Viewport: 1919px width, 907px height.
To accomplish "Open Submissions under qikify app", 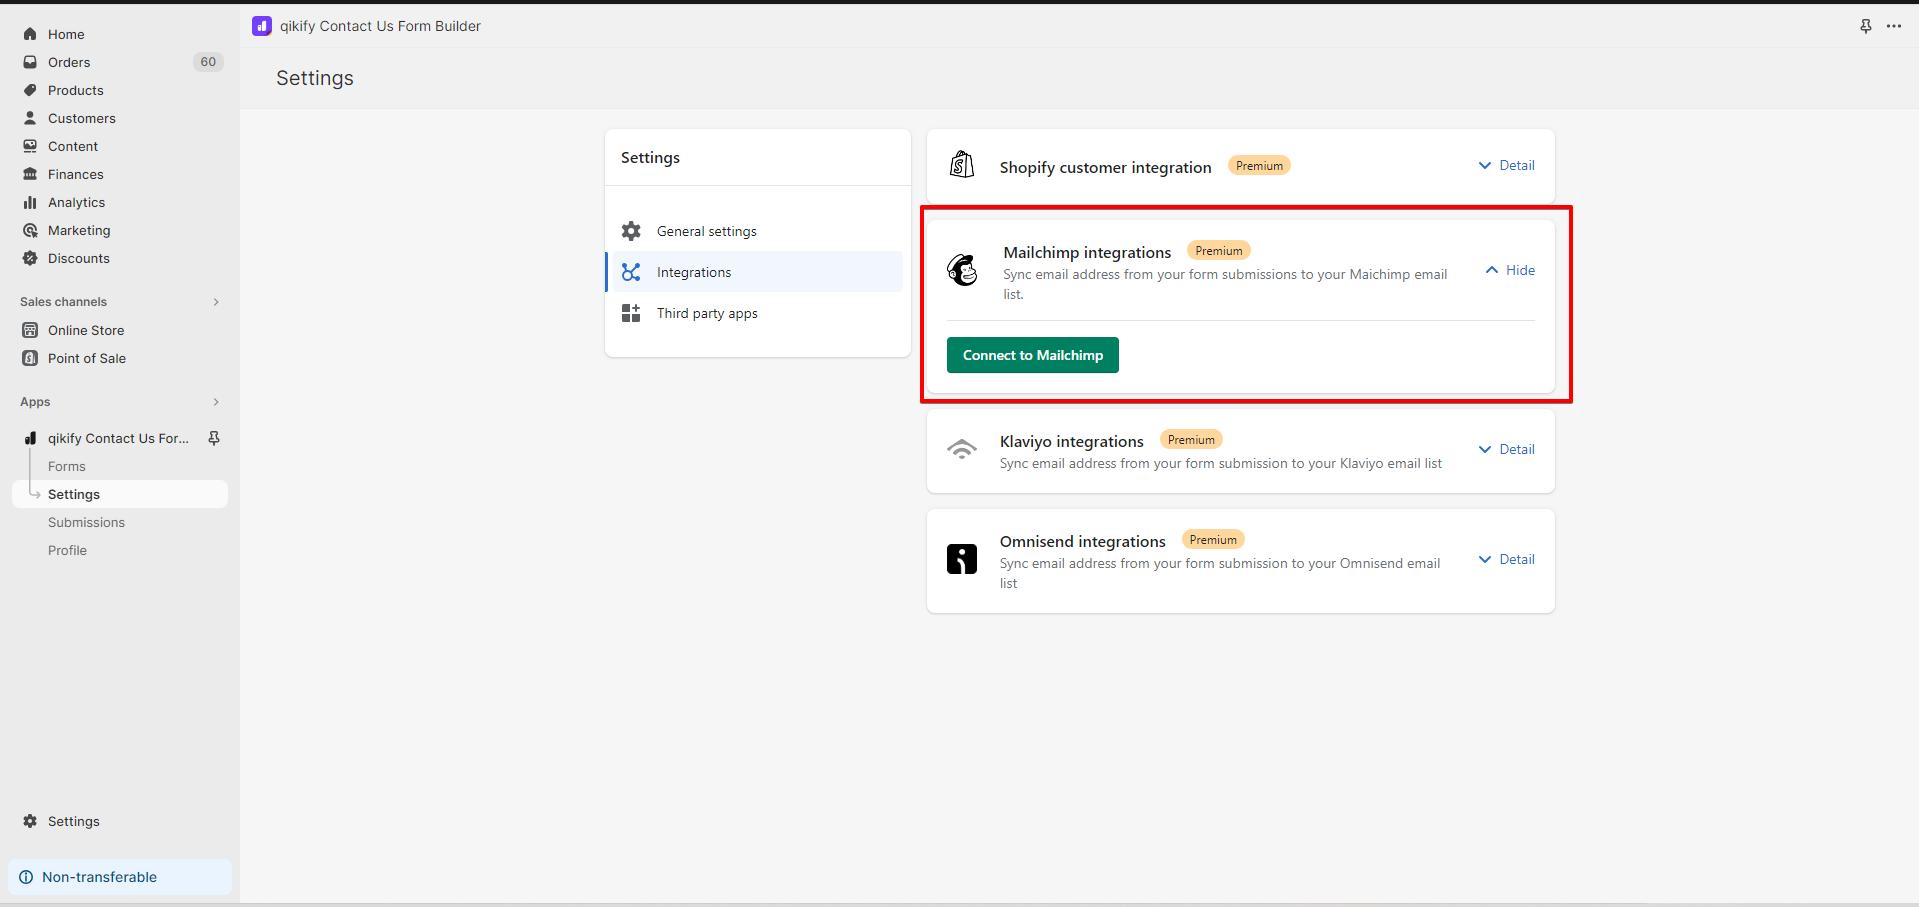I will click(86, 522).
